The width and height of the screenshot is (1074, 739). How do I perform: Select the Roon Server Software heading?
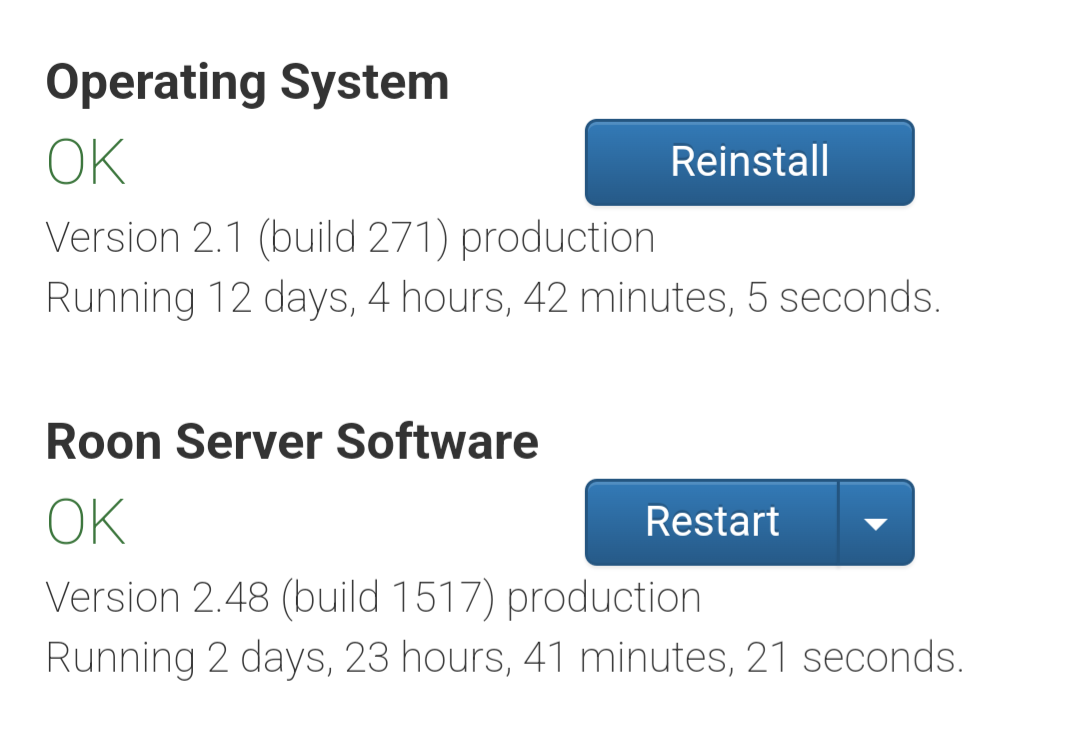[292, 441]
